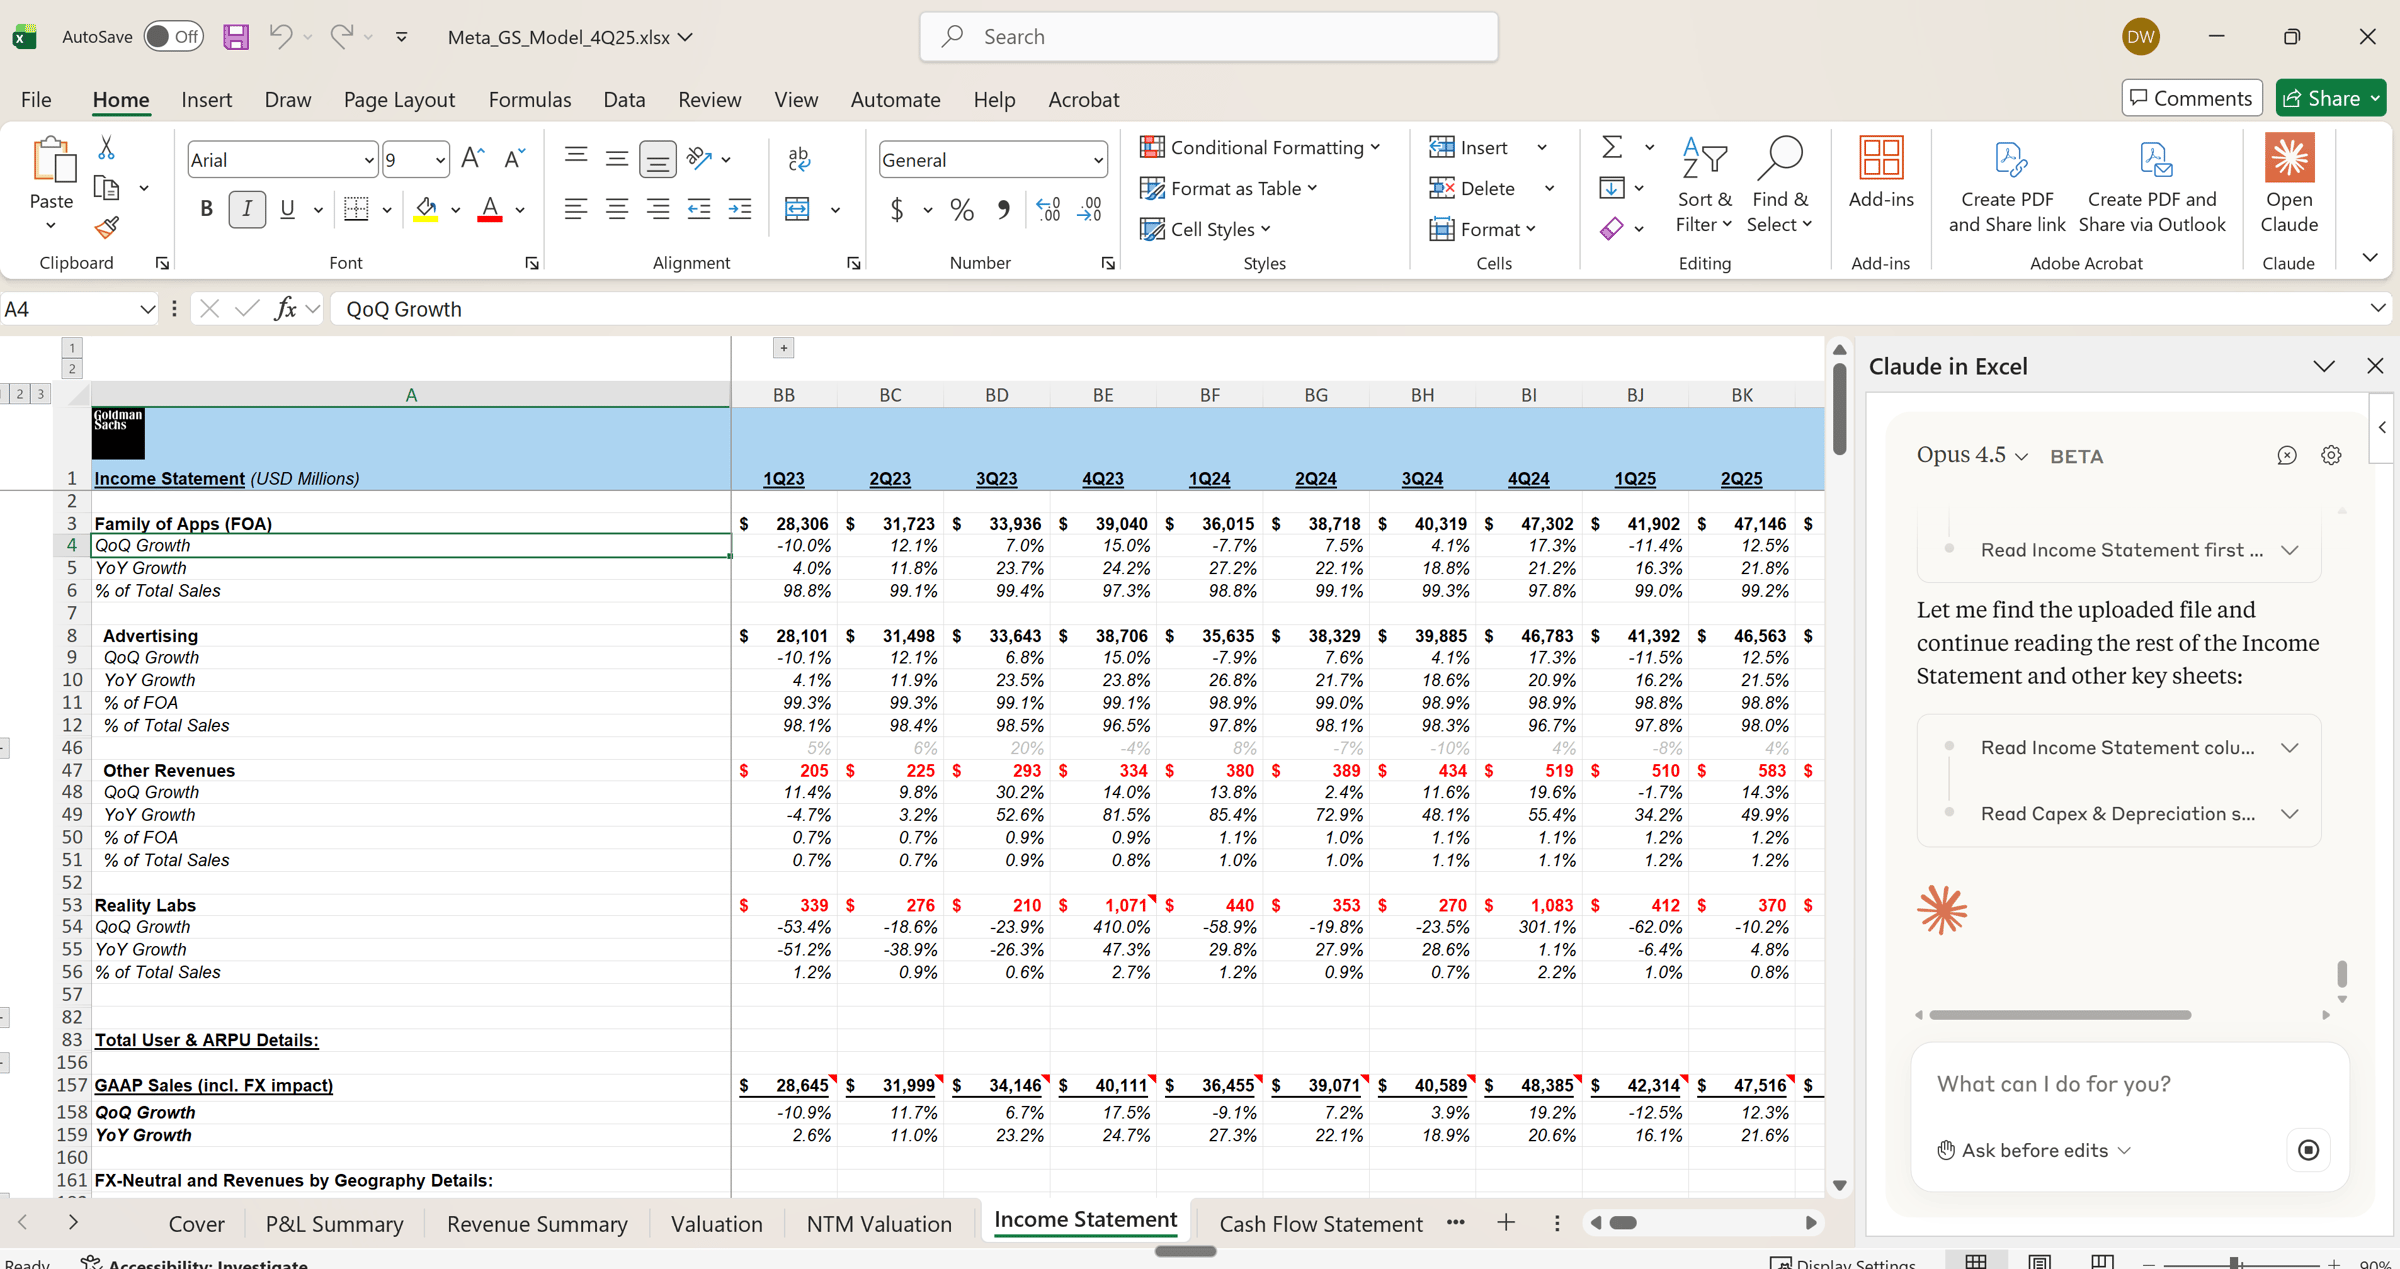Click the Clear eraser icon
This screenshot has width=2400, height=1269.
[1612, 229]
